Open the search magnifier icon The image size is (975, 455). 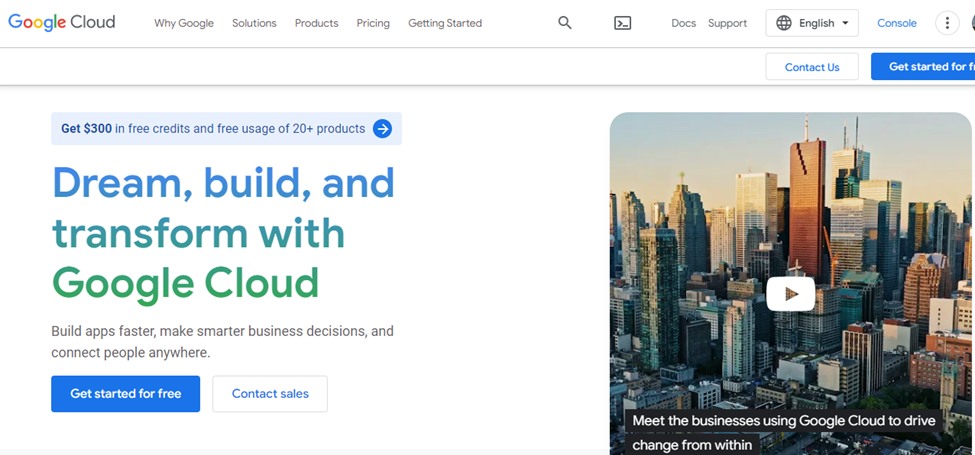565,23
